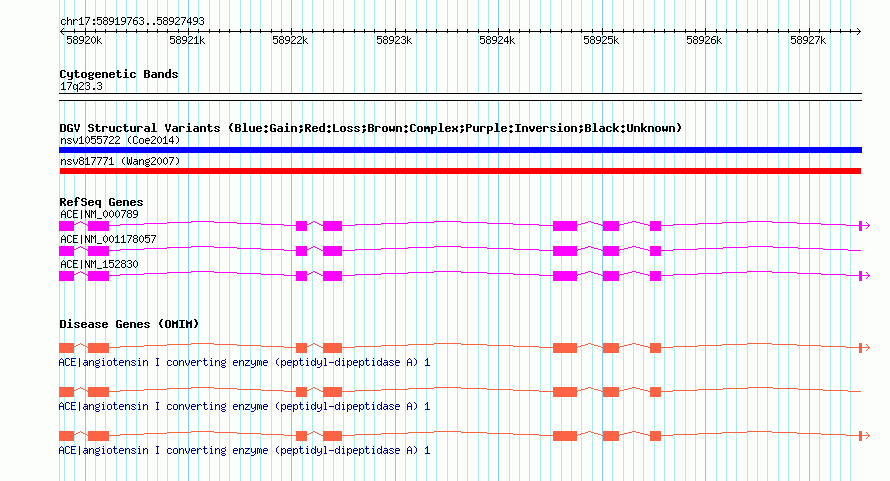Click the widest magenta exon of NM_001178057
This screenshot has height=481, width=890.
[565, 251]
